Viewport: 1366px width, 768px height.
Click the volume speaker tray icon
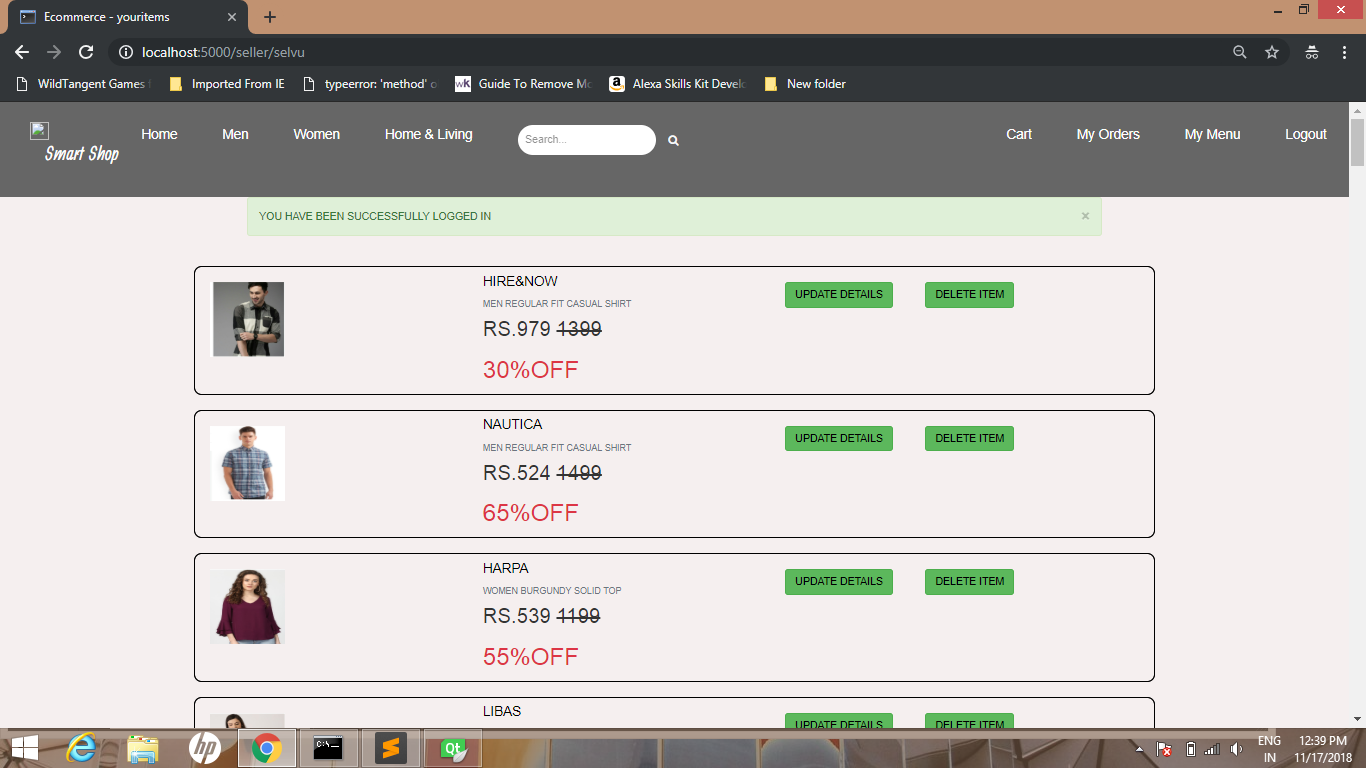[1236, 749]
